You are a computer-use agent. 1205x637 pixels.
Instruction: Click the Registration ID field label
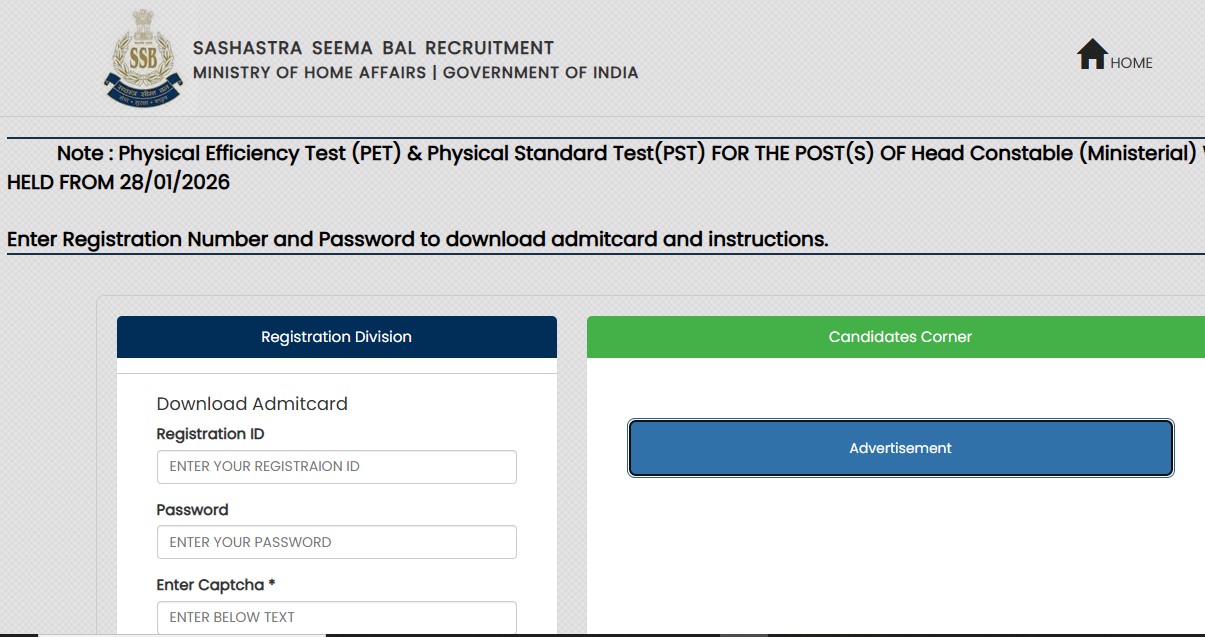point(209,433)
